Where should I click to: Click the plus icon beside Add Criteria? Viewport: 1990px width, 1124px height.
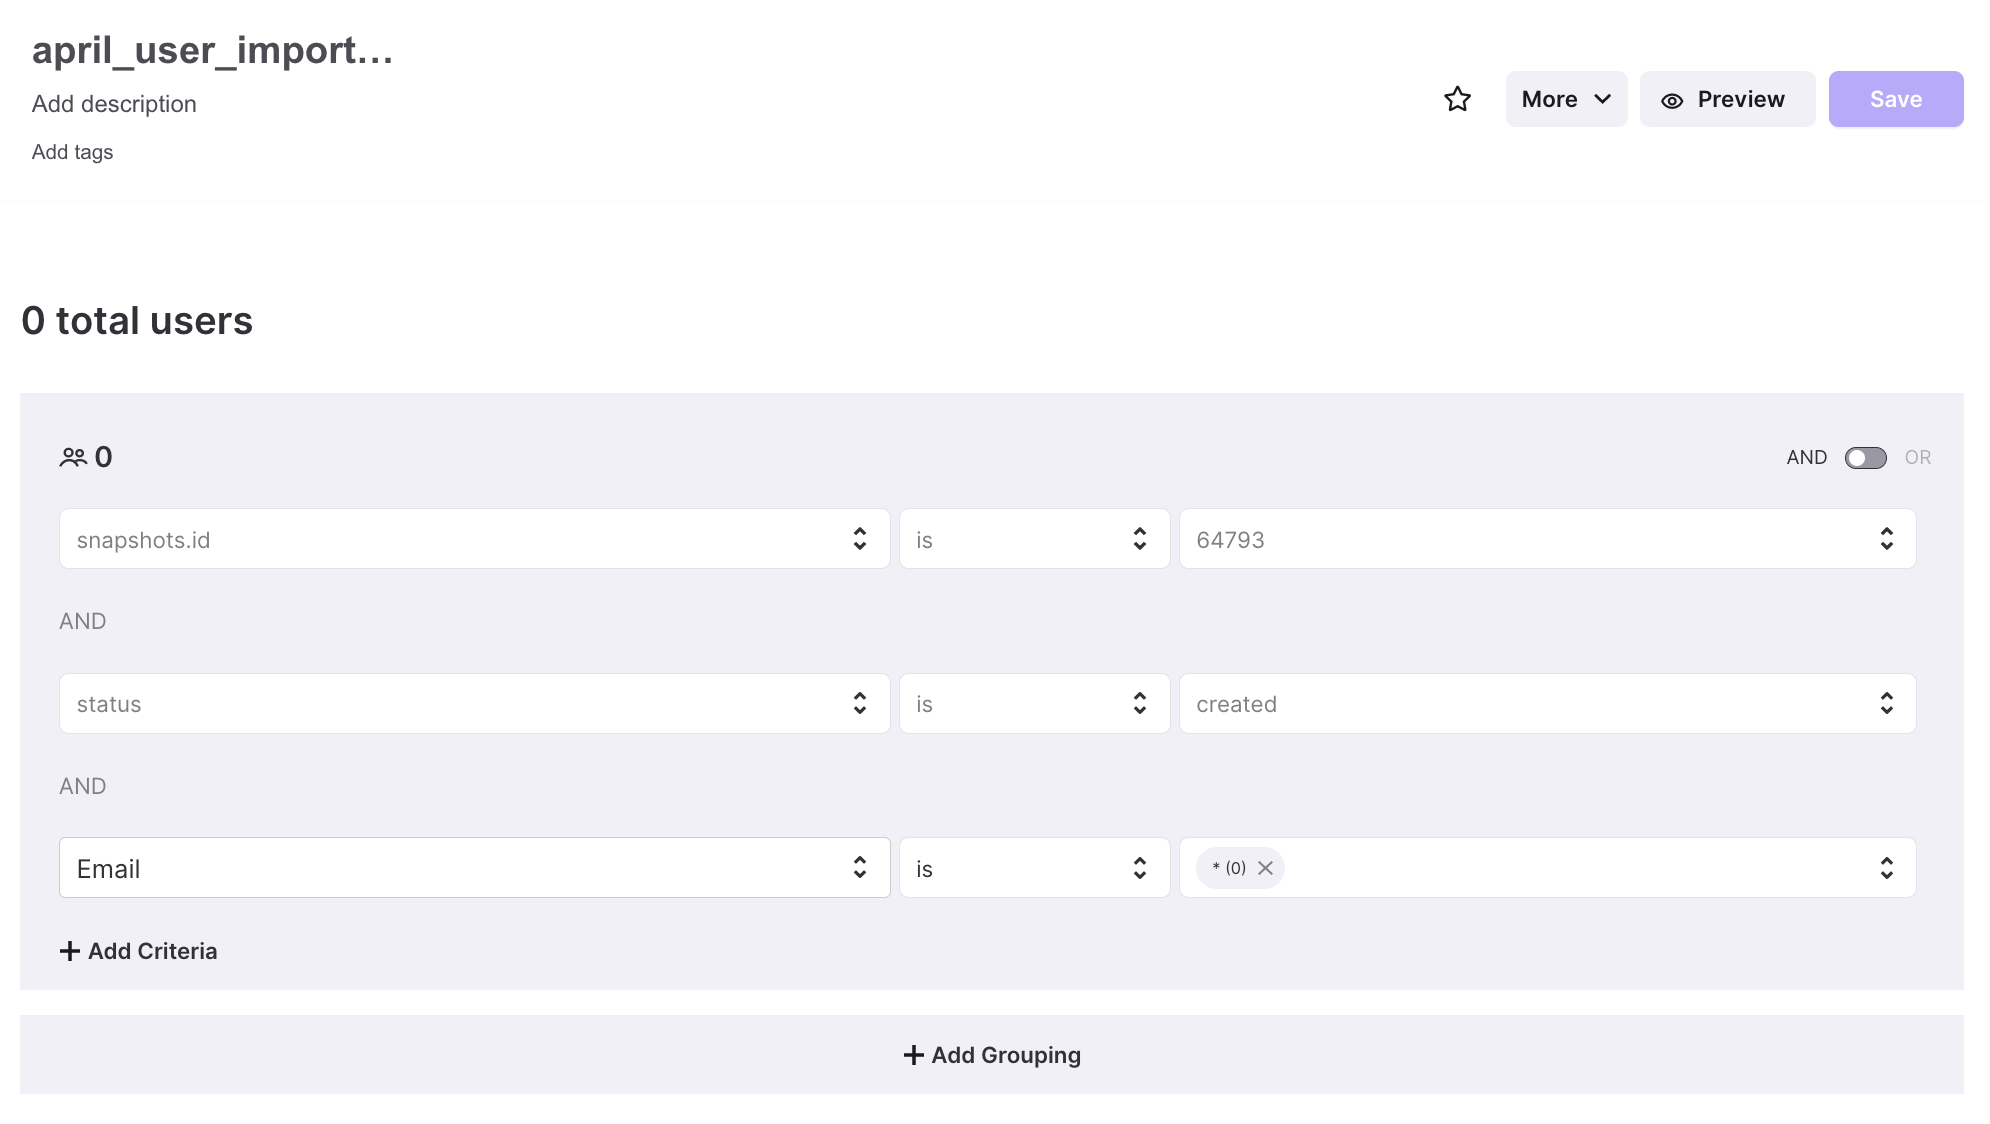pyautogui.click(x=70, y=951)
